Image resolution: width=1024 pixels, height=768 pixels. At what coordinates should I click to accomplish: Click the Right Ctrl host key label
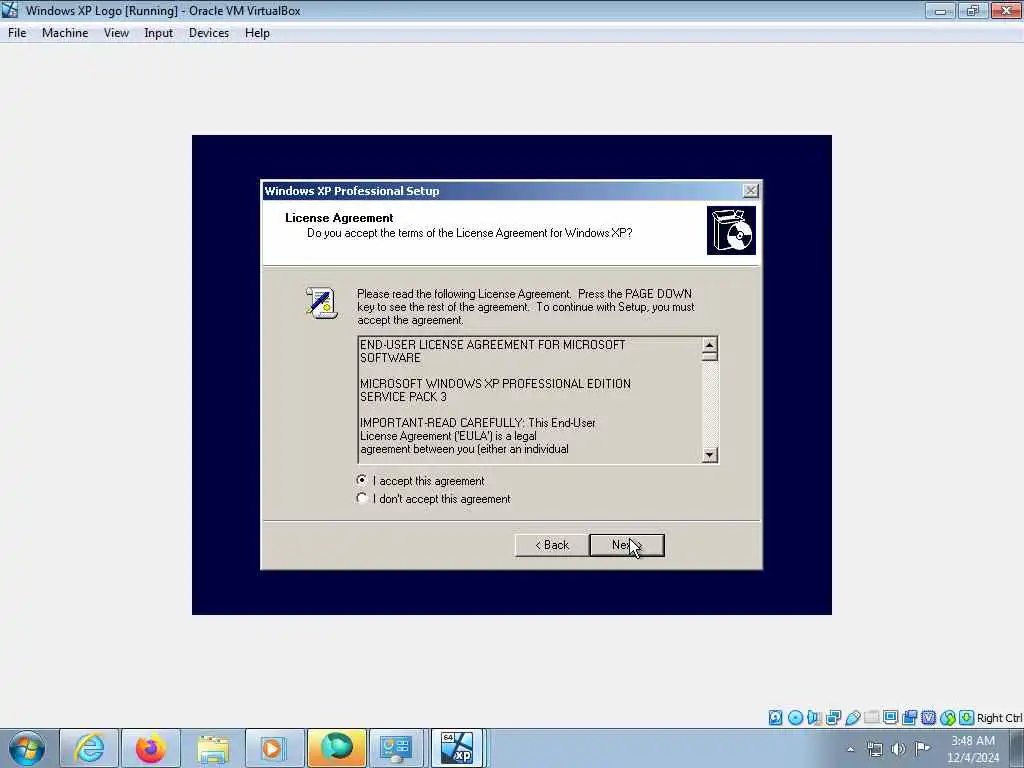(999, 718)
